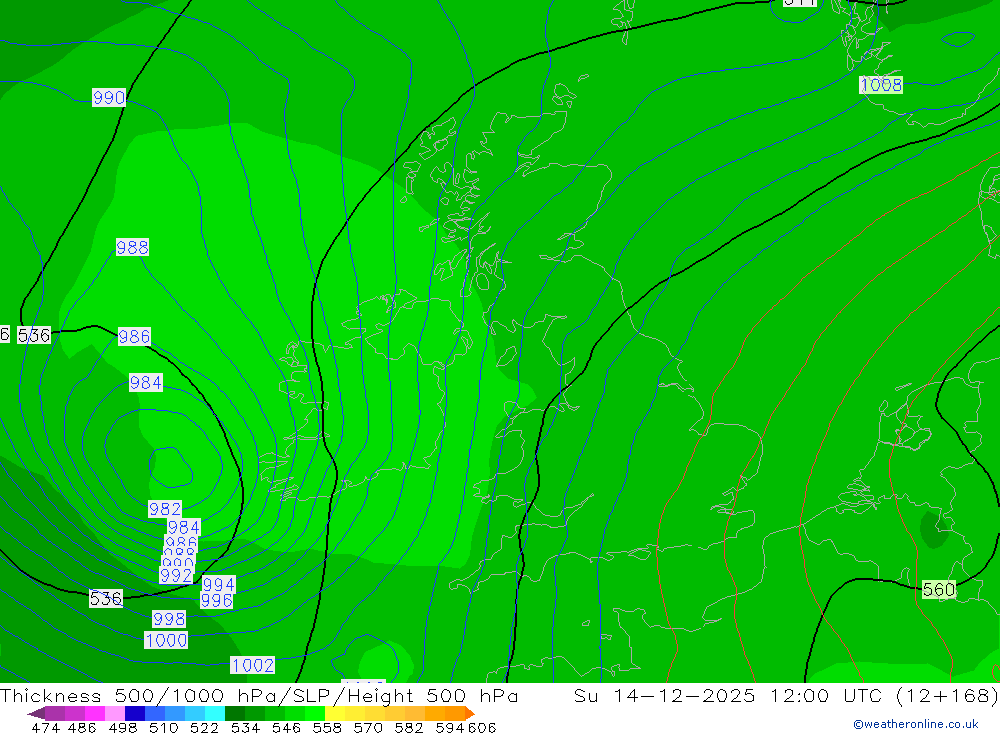
Task: Click the 546 legend value
Action: [286, 727]
